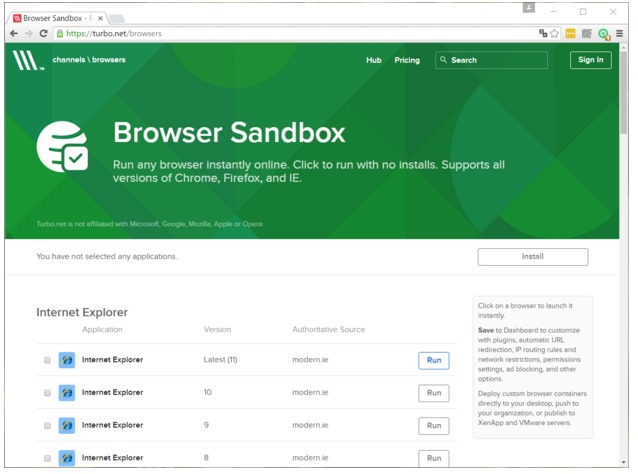Click the Internet Explorer Latest (11) name
Screen dimensions: 638x474
[112, 360]
